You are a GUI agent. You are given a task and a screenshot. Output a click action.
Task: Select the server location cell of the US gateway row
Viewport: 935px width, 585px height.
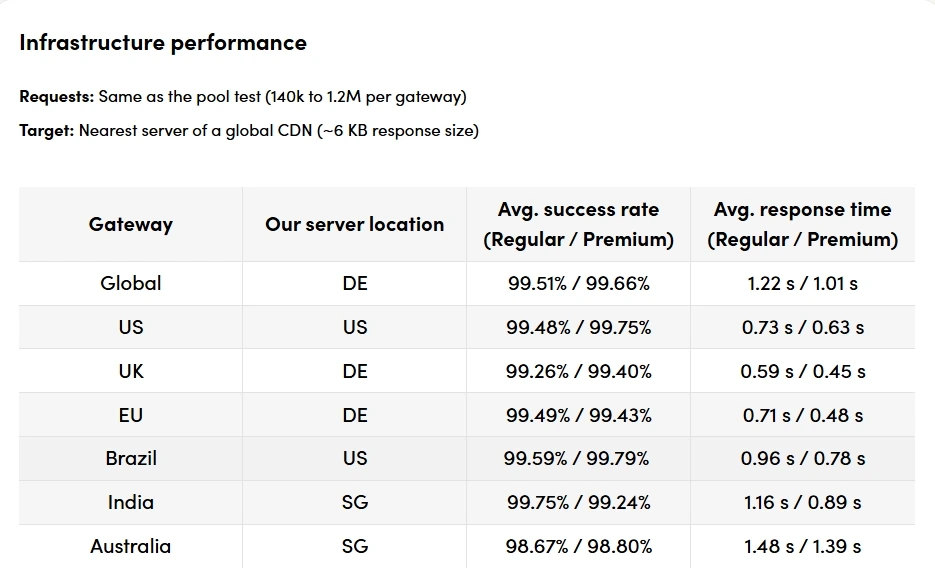(354, 327)
